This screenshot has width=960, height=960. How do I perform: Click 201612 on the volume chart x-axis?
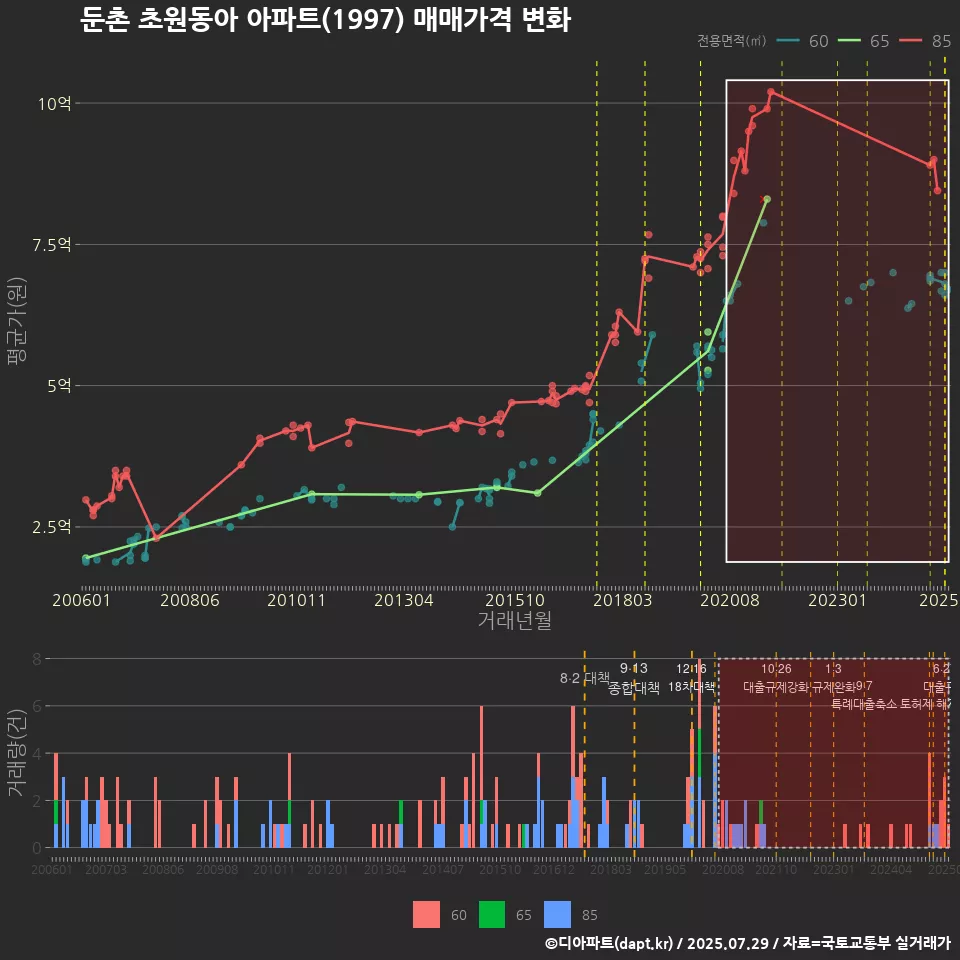[553, 869]
